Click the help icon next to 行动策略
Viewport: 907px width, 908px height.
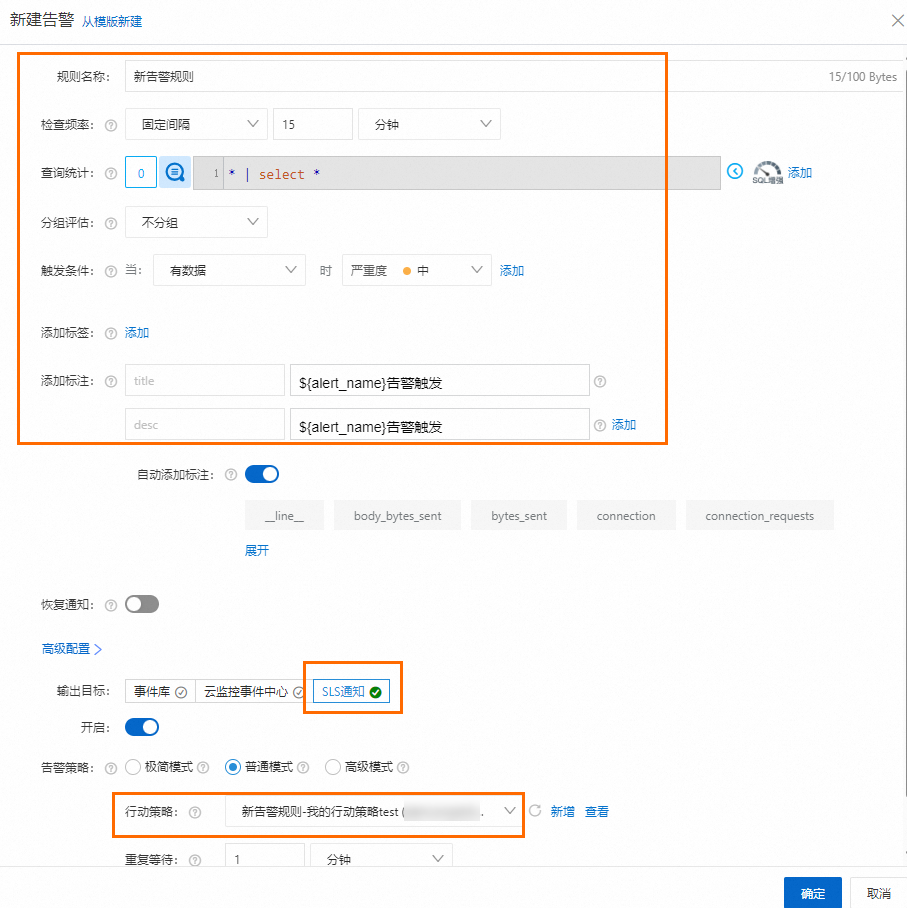click(195, 812)
